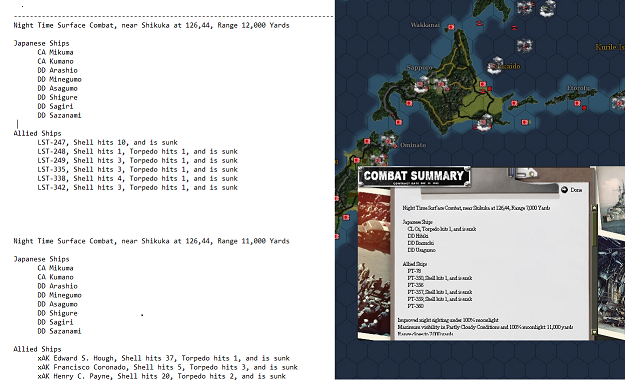Click the Done button in Combat Summary
Viewport: 625px width, 384px height.
click(x=572, y=190)
